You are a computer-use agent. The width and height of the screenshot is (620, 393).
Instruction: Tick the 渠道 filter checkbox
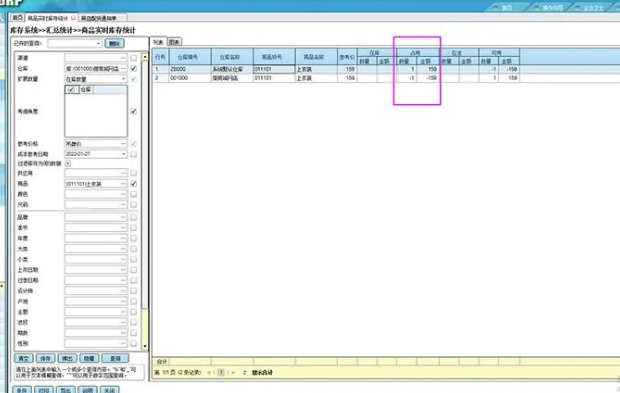pyautogui.click(x=134, y=58)
